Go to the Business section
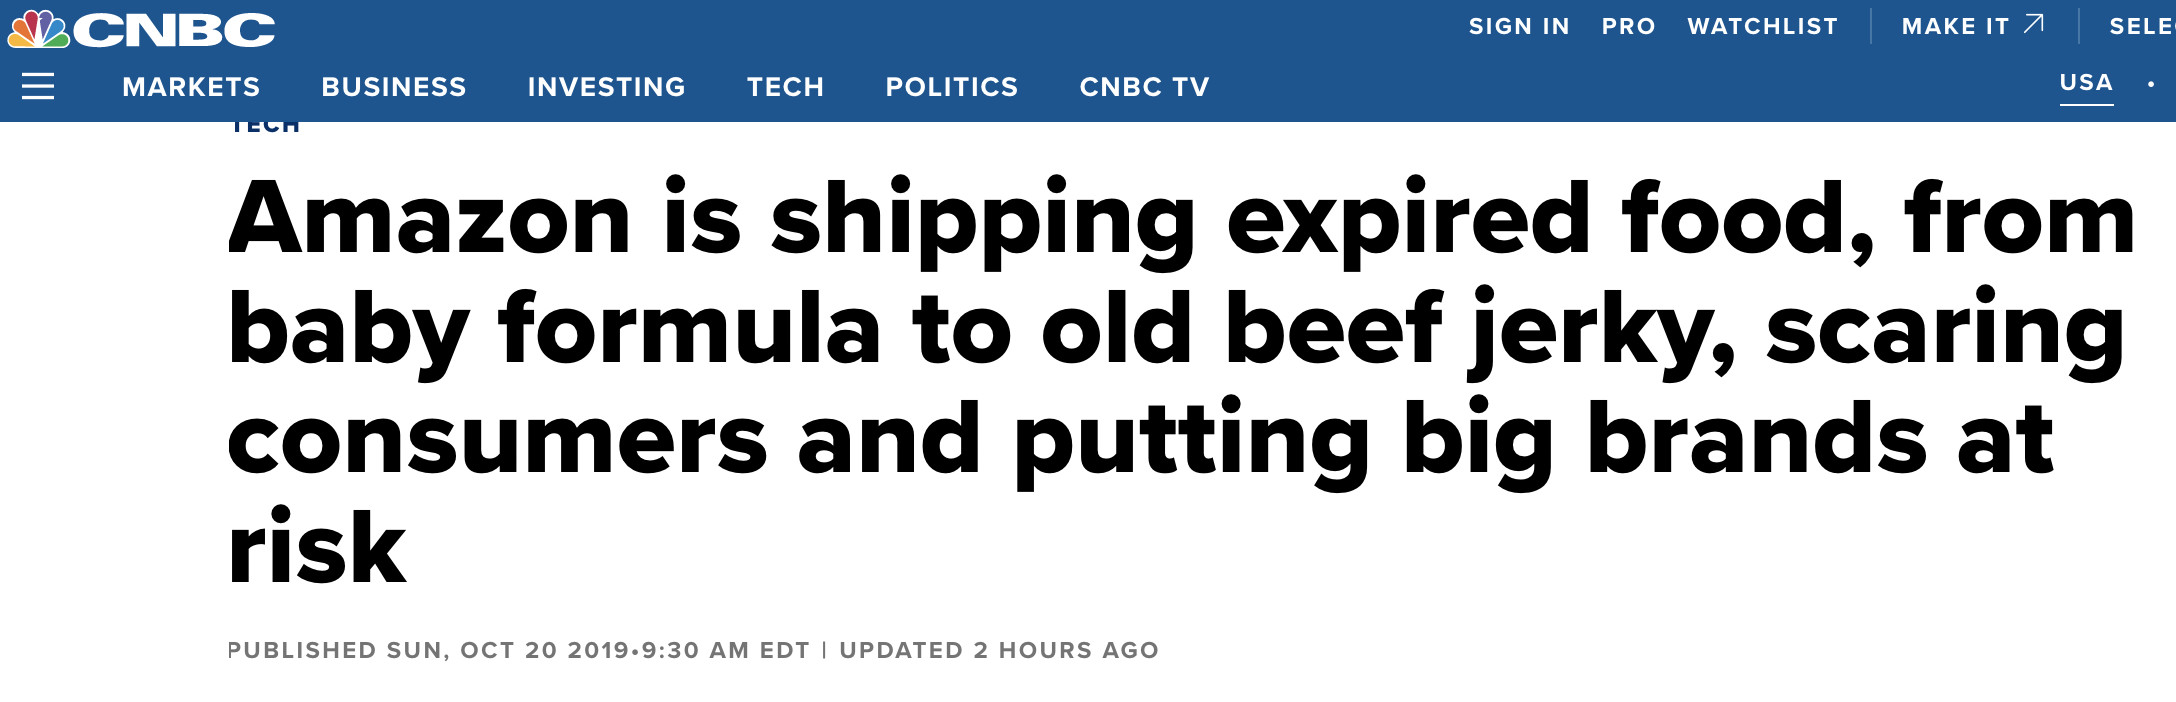Screen dimensions: 2176x702 tap(394, 87)
